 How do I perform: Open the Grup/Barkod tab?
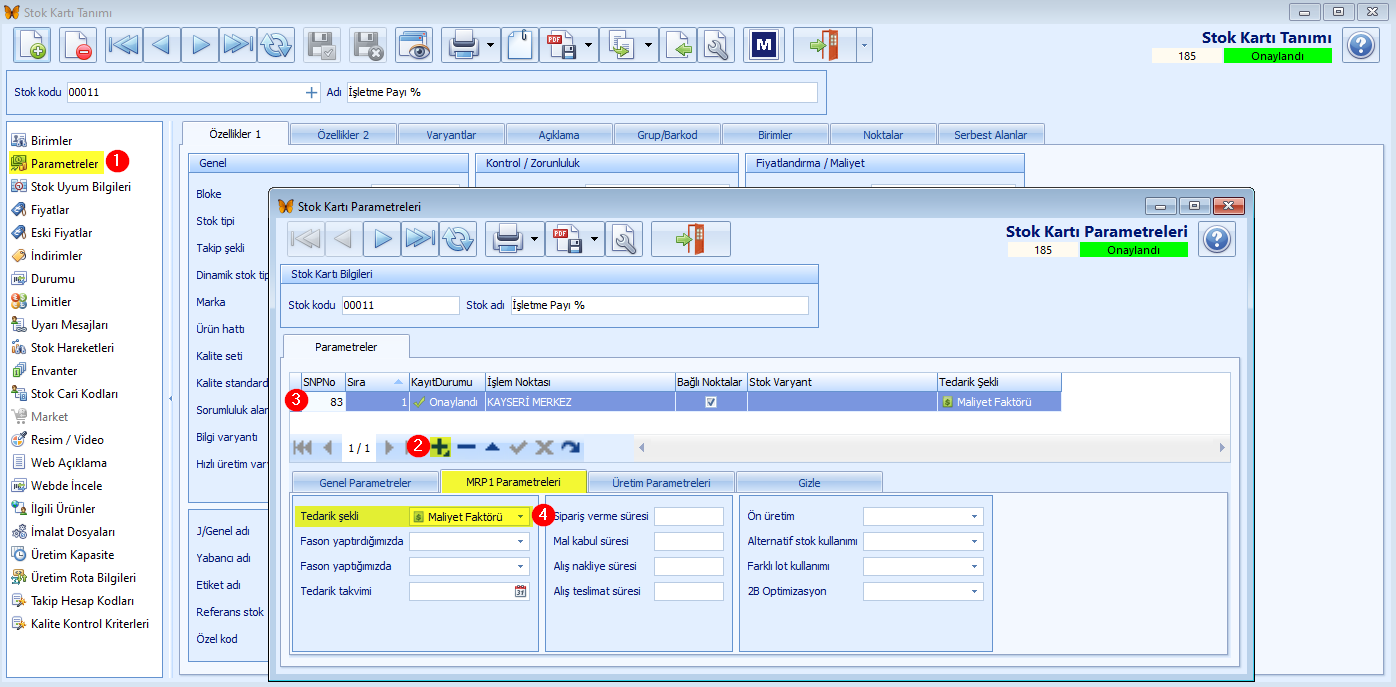[x=667, y=134]
